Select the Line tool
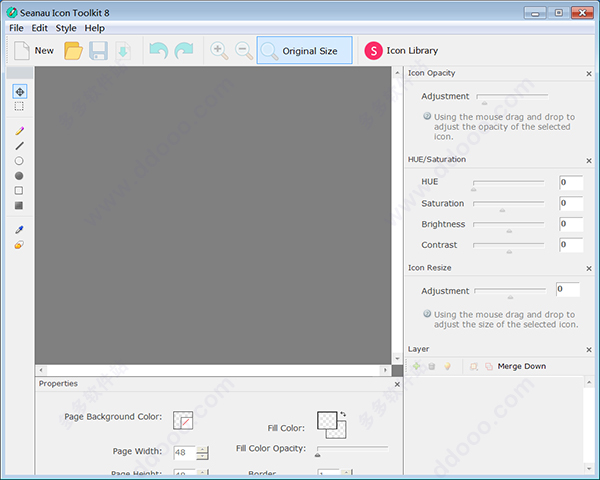This screenshot has height=480, width=600. tap(20, 146)
